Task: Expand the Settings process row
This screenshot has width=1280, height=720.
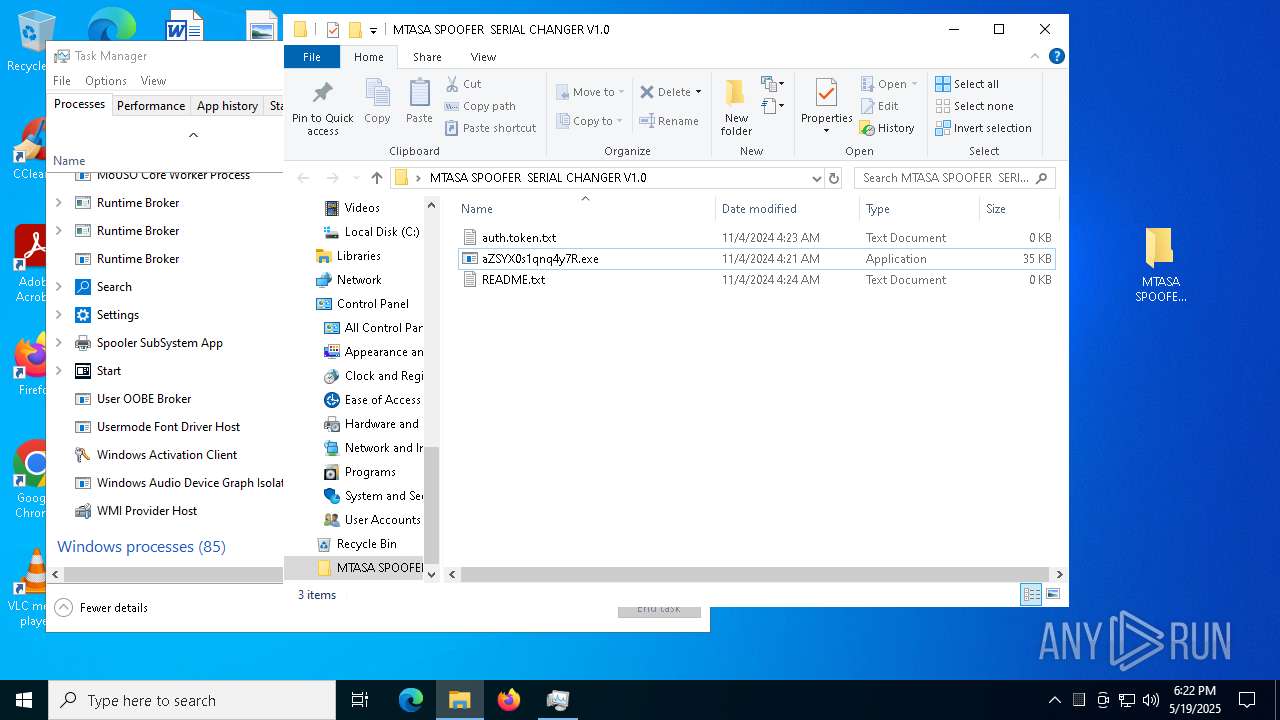Action: pyautogui.click(x=58, y=315)
